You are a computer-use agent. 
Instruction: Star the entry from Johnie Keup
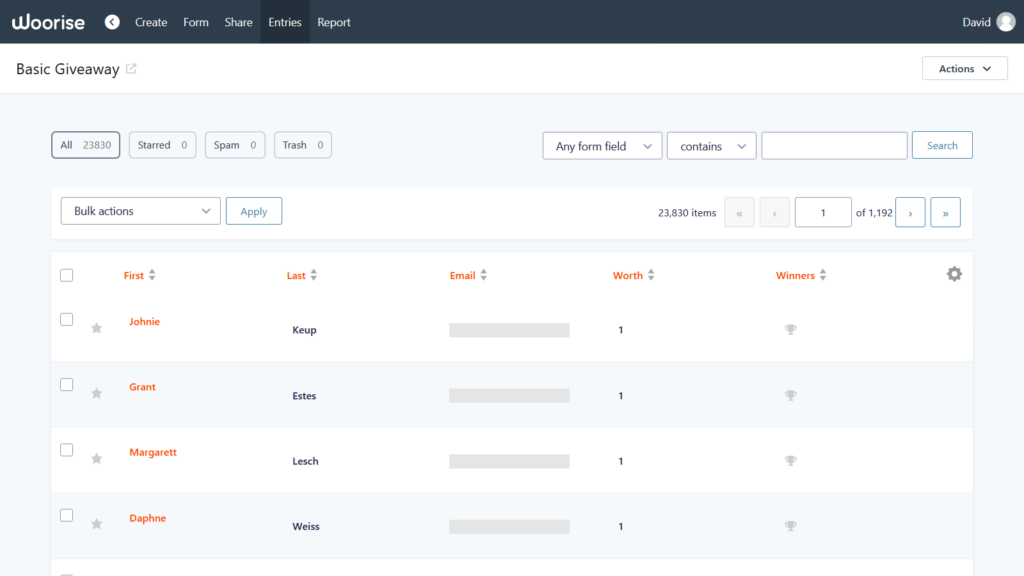[96, 328]
